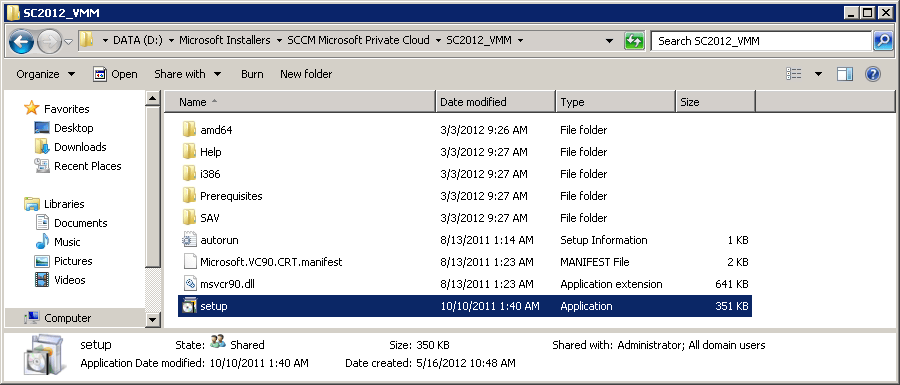
Task: Click the Change your view icon
Action: coord(794,73)
